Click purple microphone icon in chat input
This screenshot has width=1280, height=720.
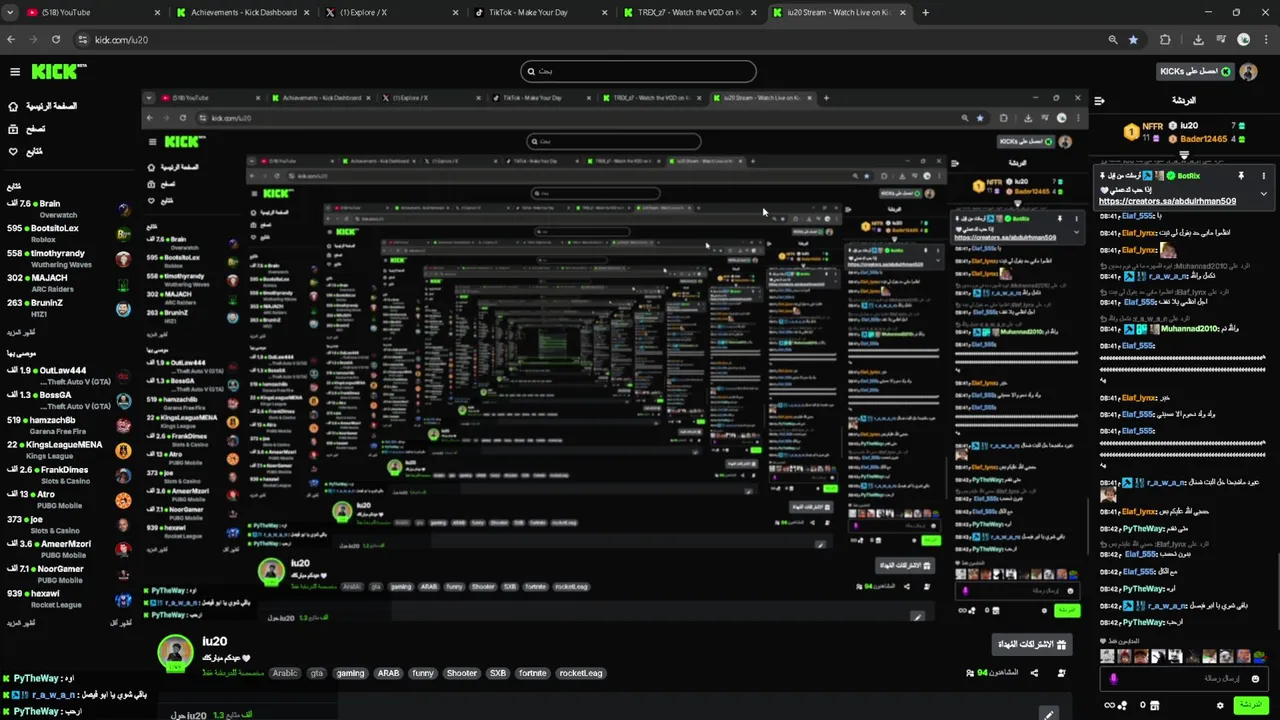pos(1113,678)
